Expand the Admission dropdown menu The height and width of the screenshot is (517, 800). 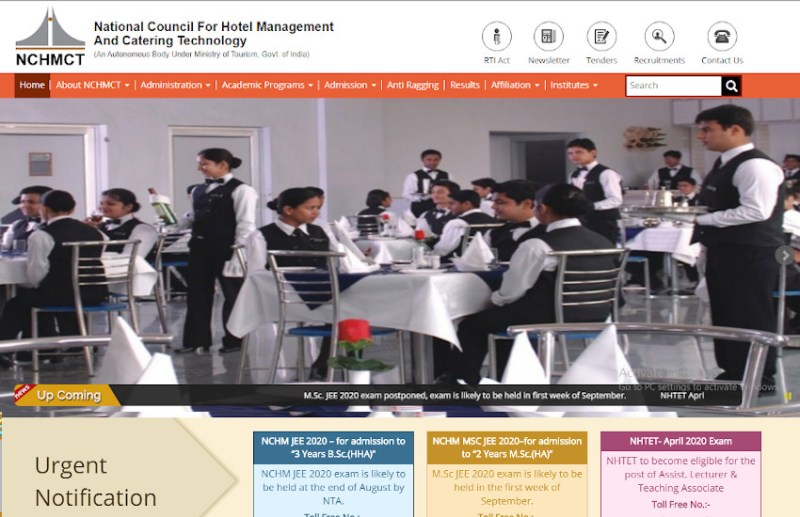(x=350, y=85)
